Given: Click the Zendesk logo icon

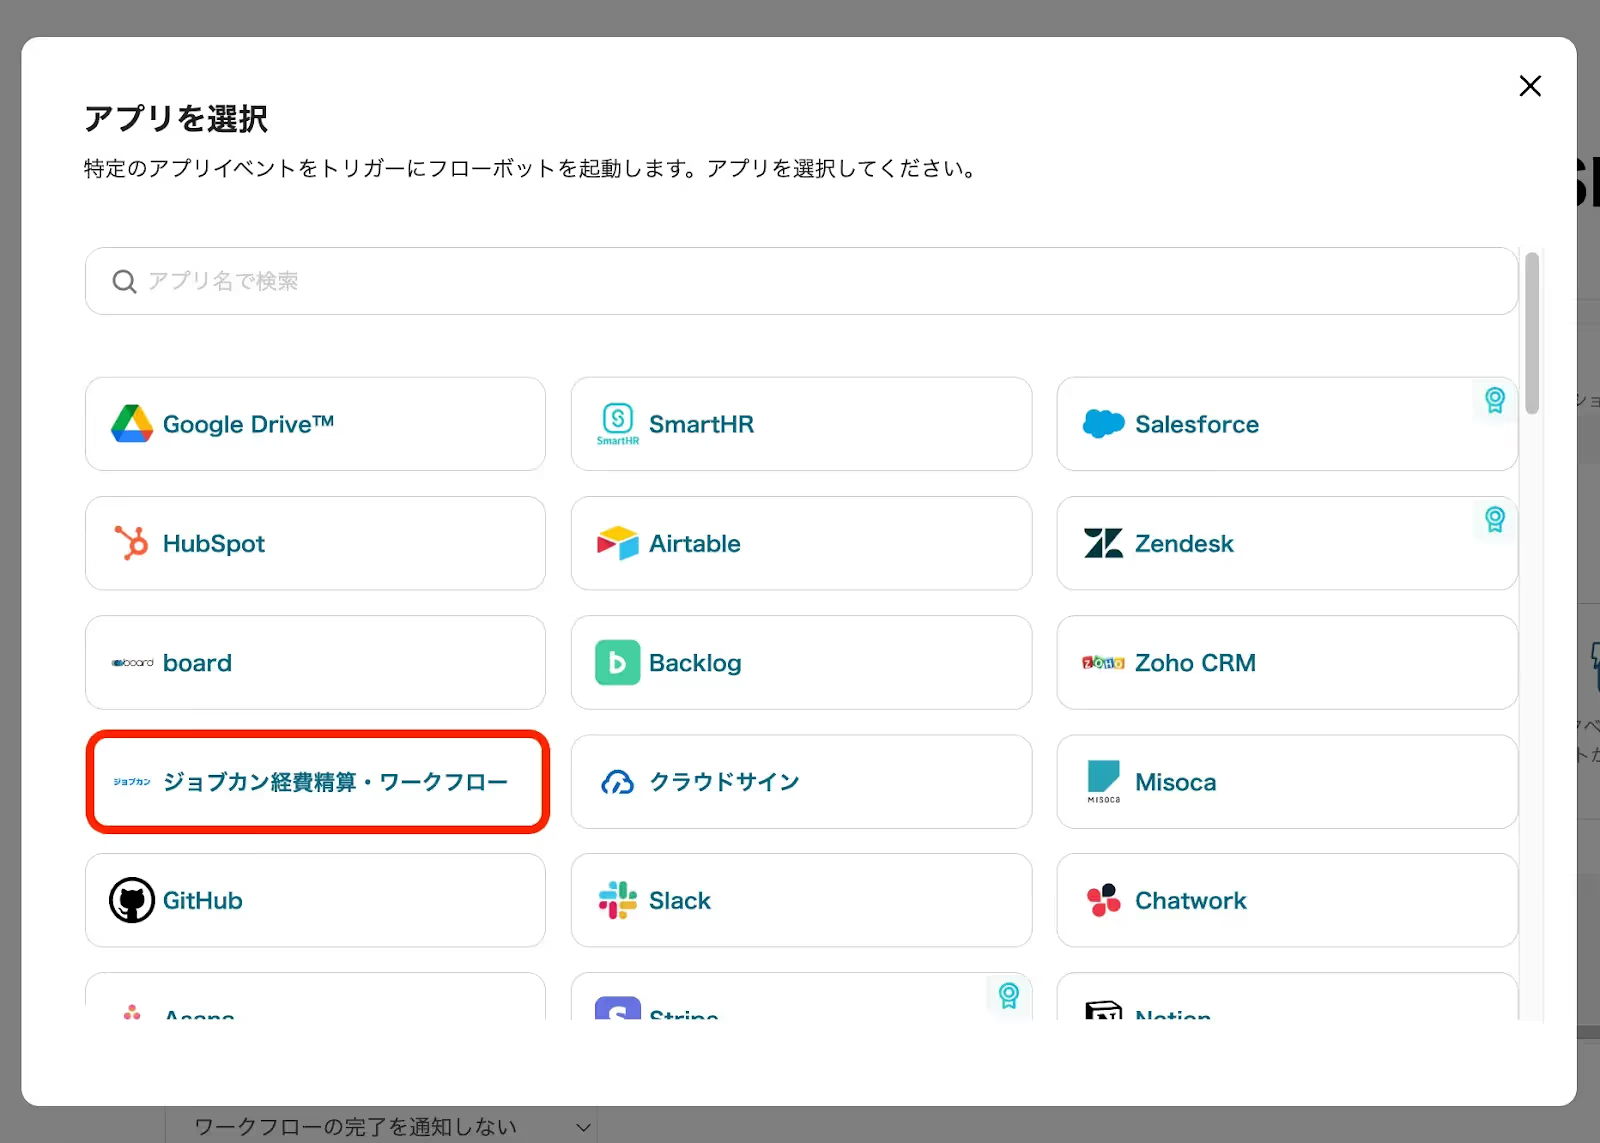Looking at the screenshot, I should tap(1103, 543).
